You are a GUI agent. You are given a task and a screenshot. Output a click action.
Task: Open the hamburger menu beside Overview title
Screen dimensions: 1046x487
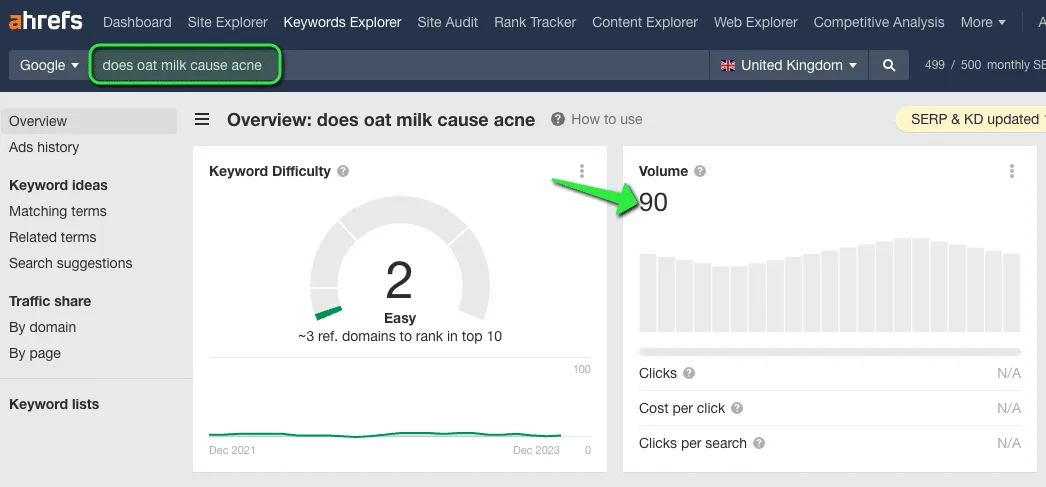[201, 119]
